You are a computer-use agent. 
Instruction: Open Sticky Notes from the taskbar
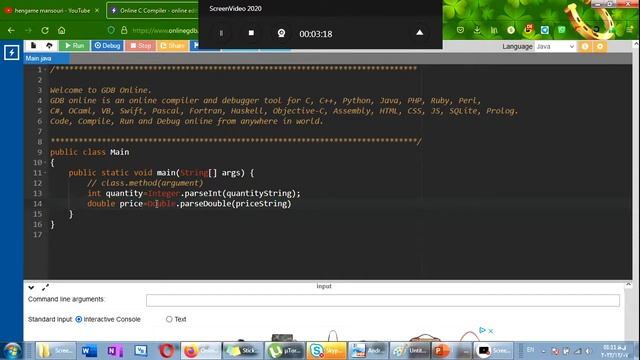pyautogui.click(x=242, y=351)
